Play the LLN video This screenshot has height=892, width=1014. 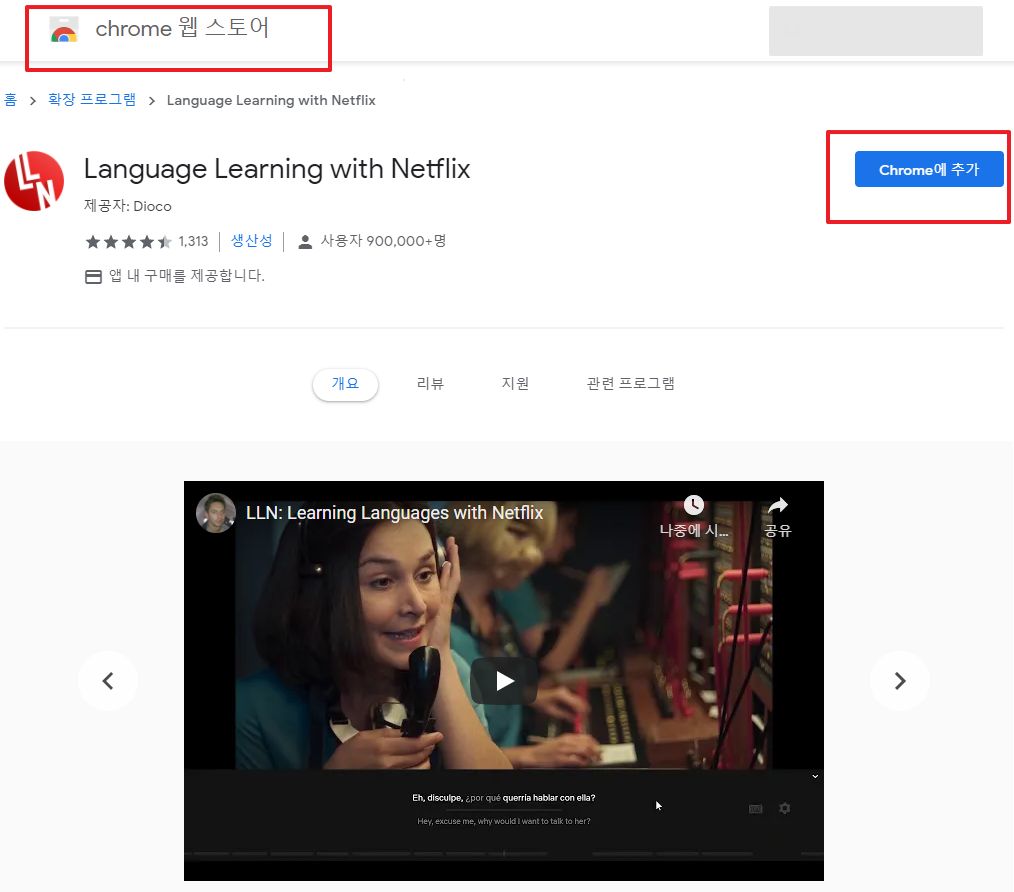pyautogui.click(x=504, y=680)
